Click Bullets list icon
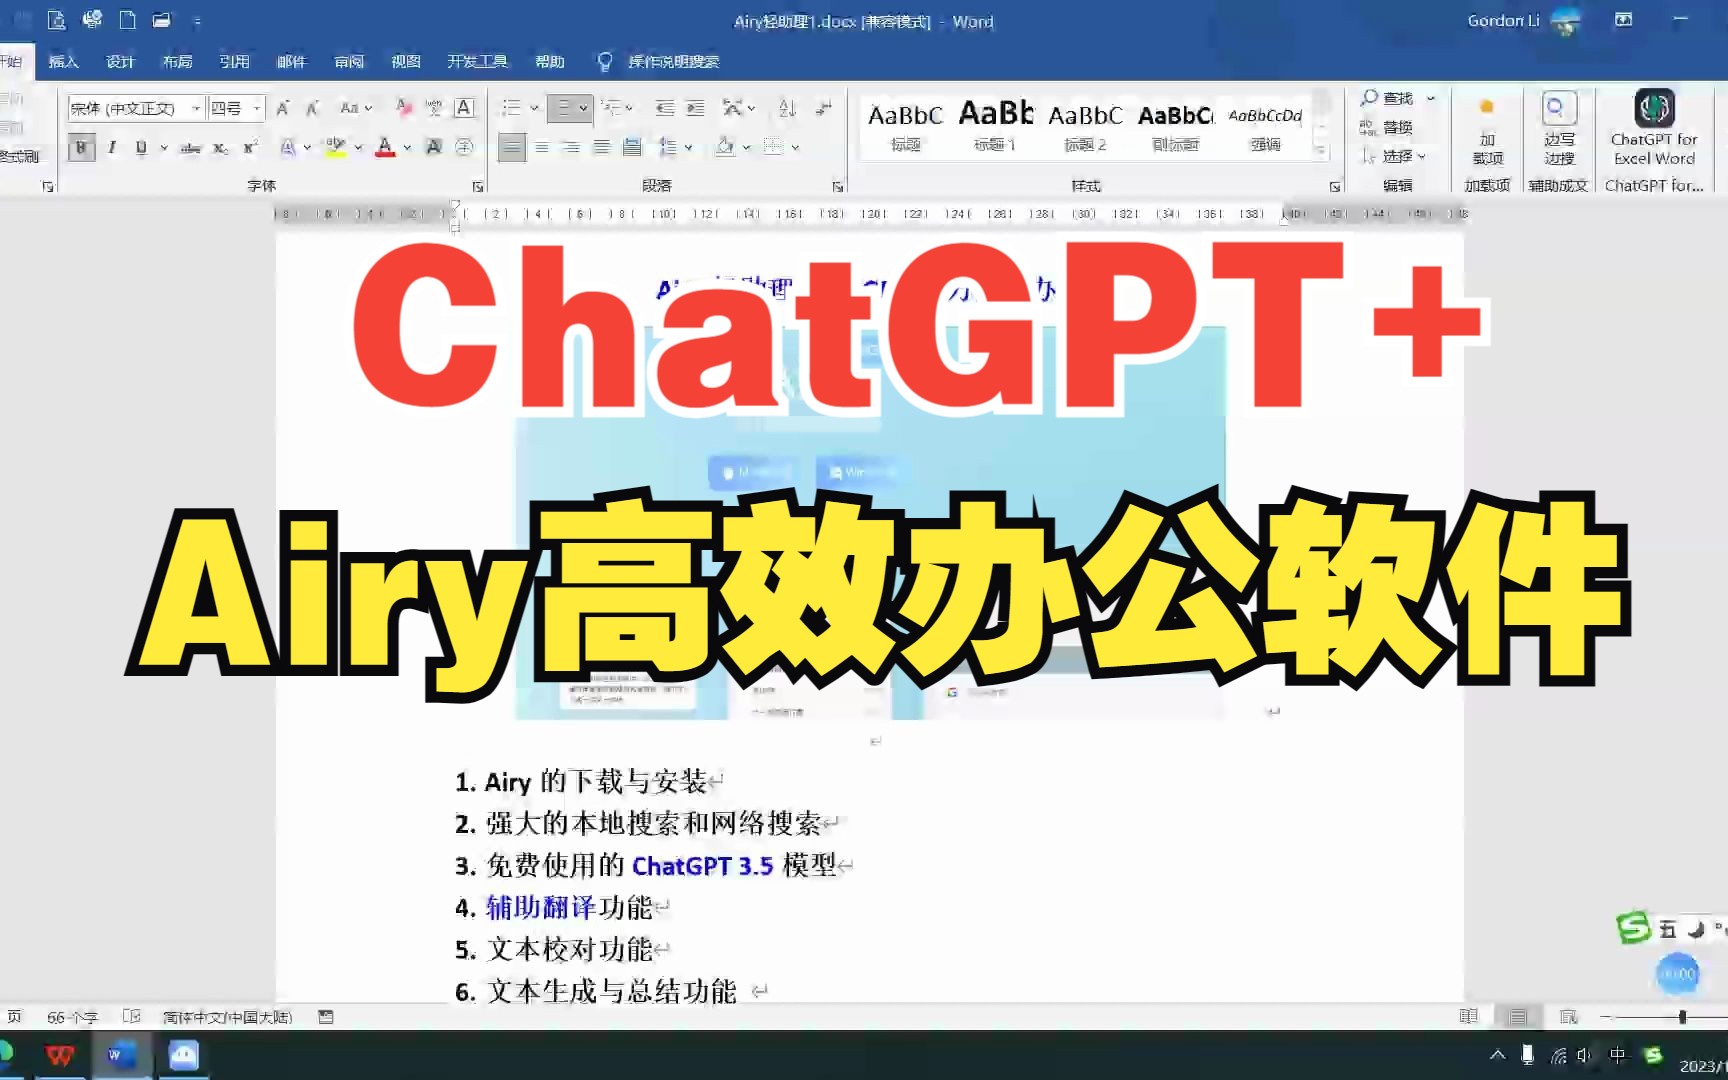 511,108
